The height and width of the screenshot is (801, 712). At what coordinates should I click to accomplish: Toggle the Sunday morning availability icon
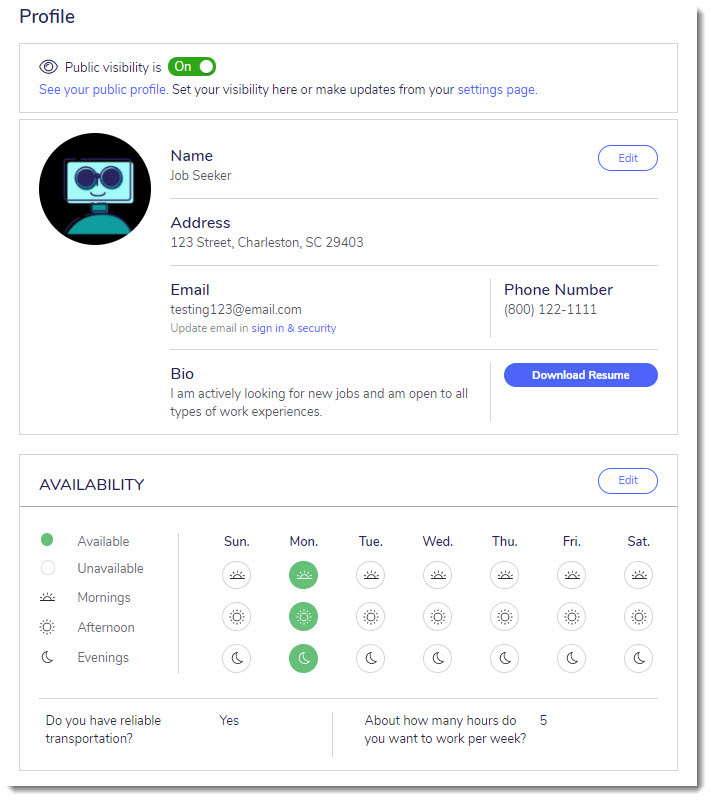(237, 575)
